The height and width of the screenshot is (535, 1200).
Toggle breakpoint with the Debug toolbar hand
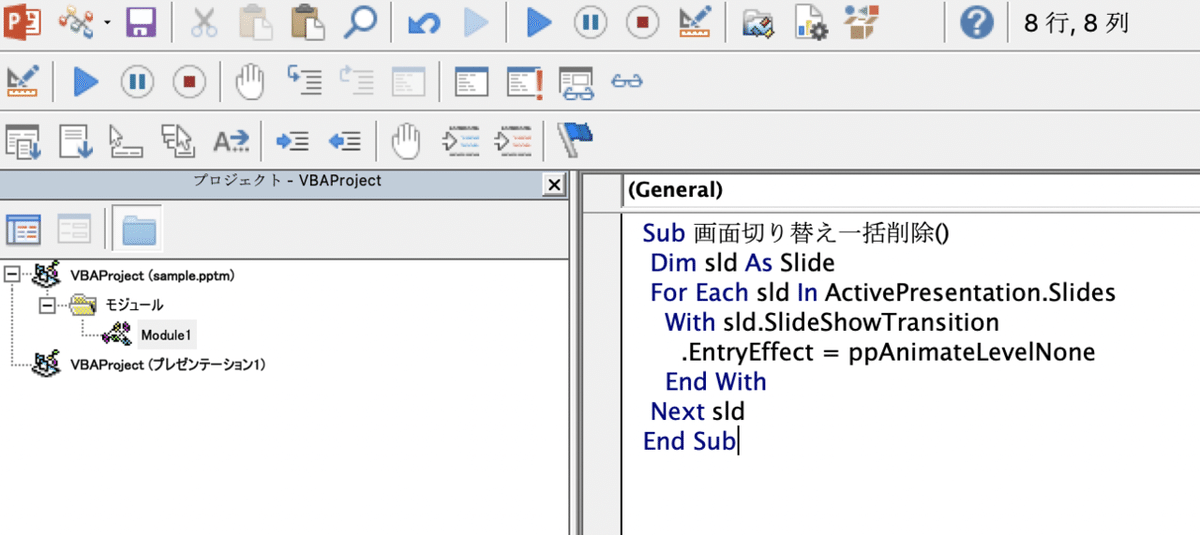(x=250, y=82)
